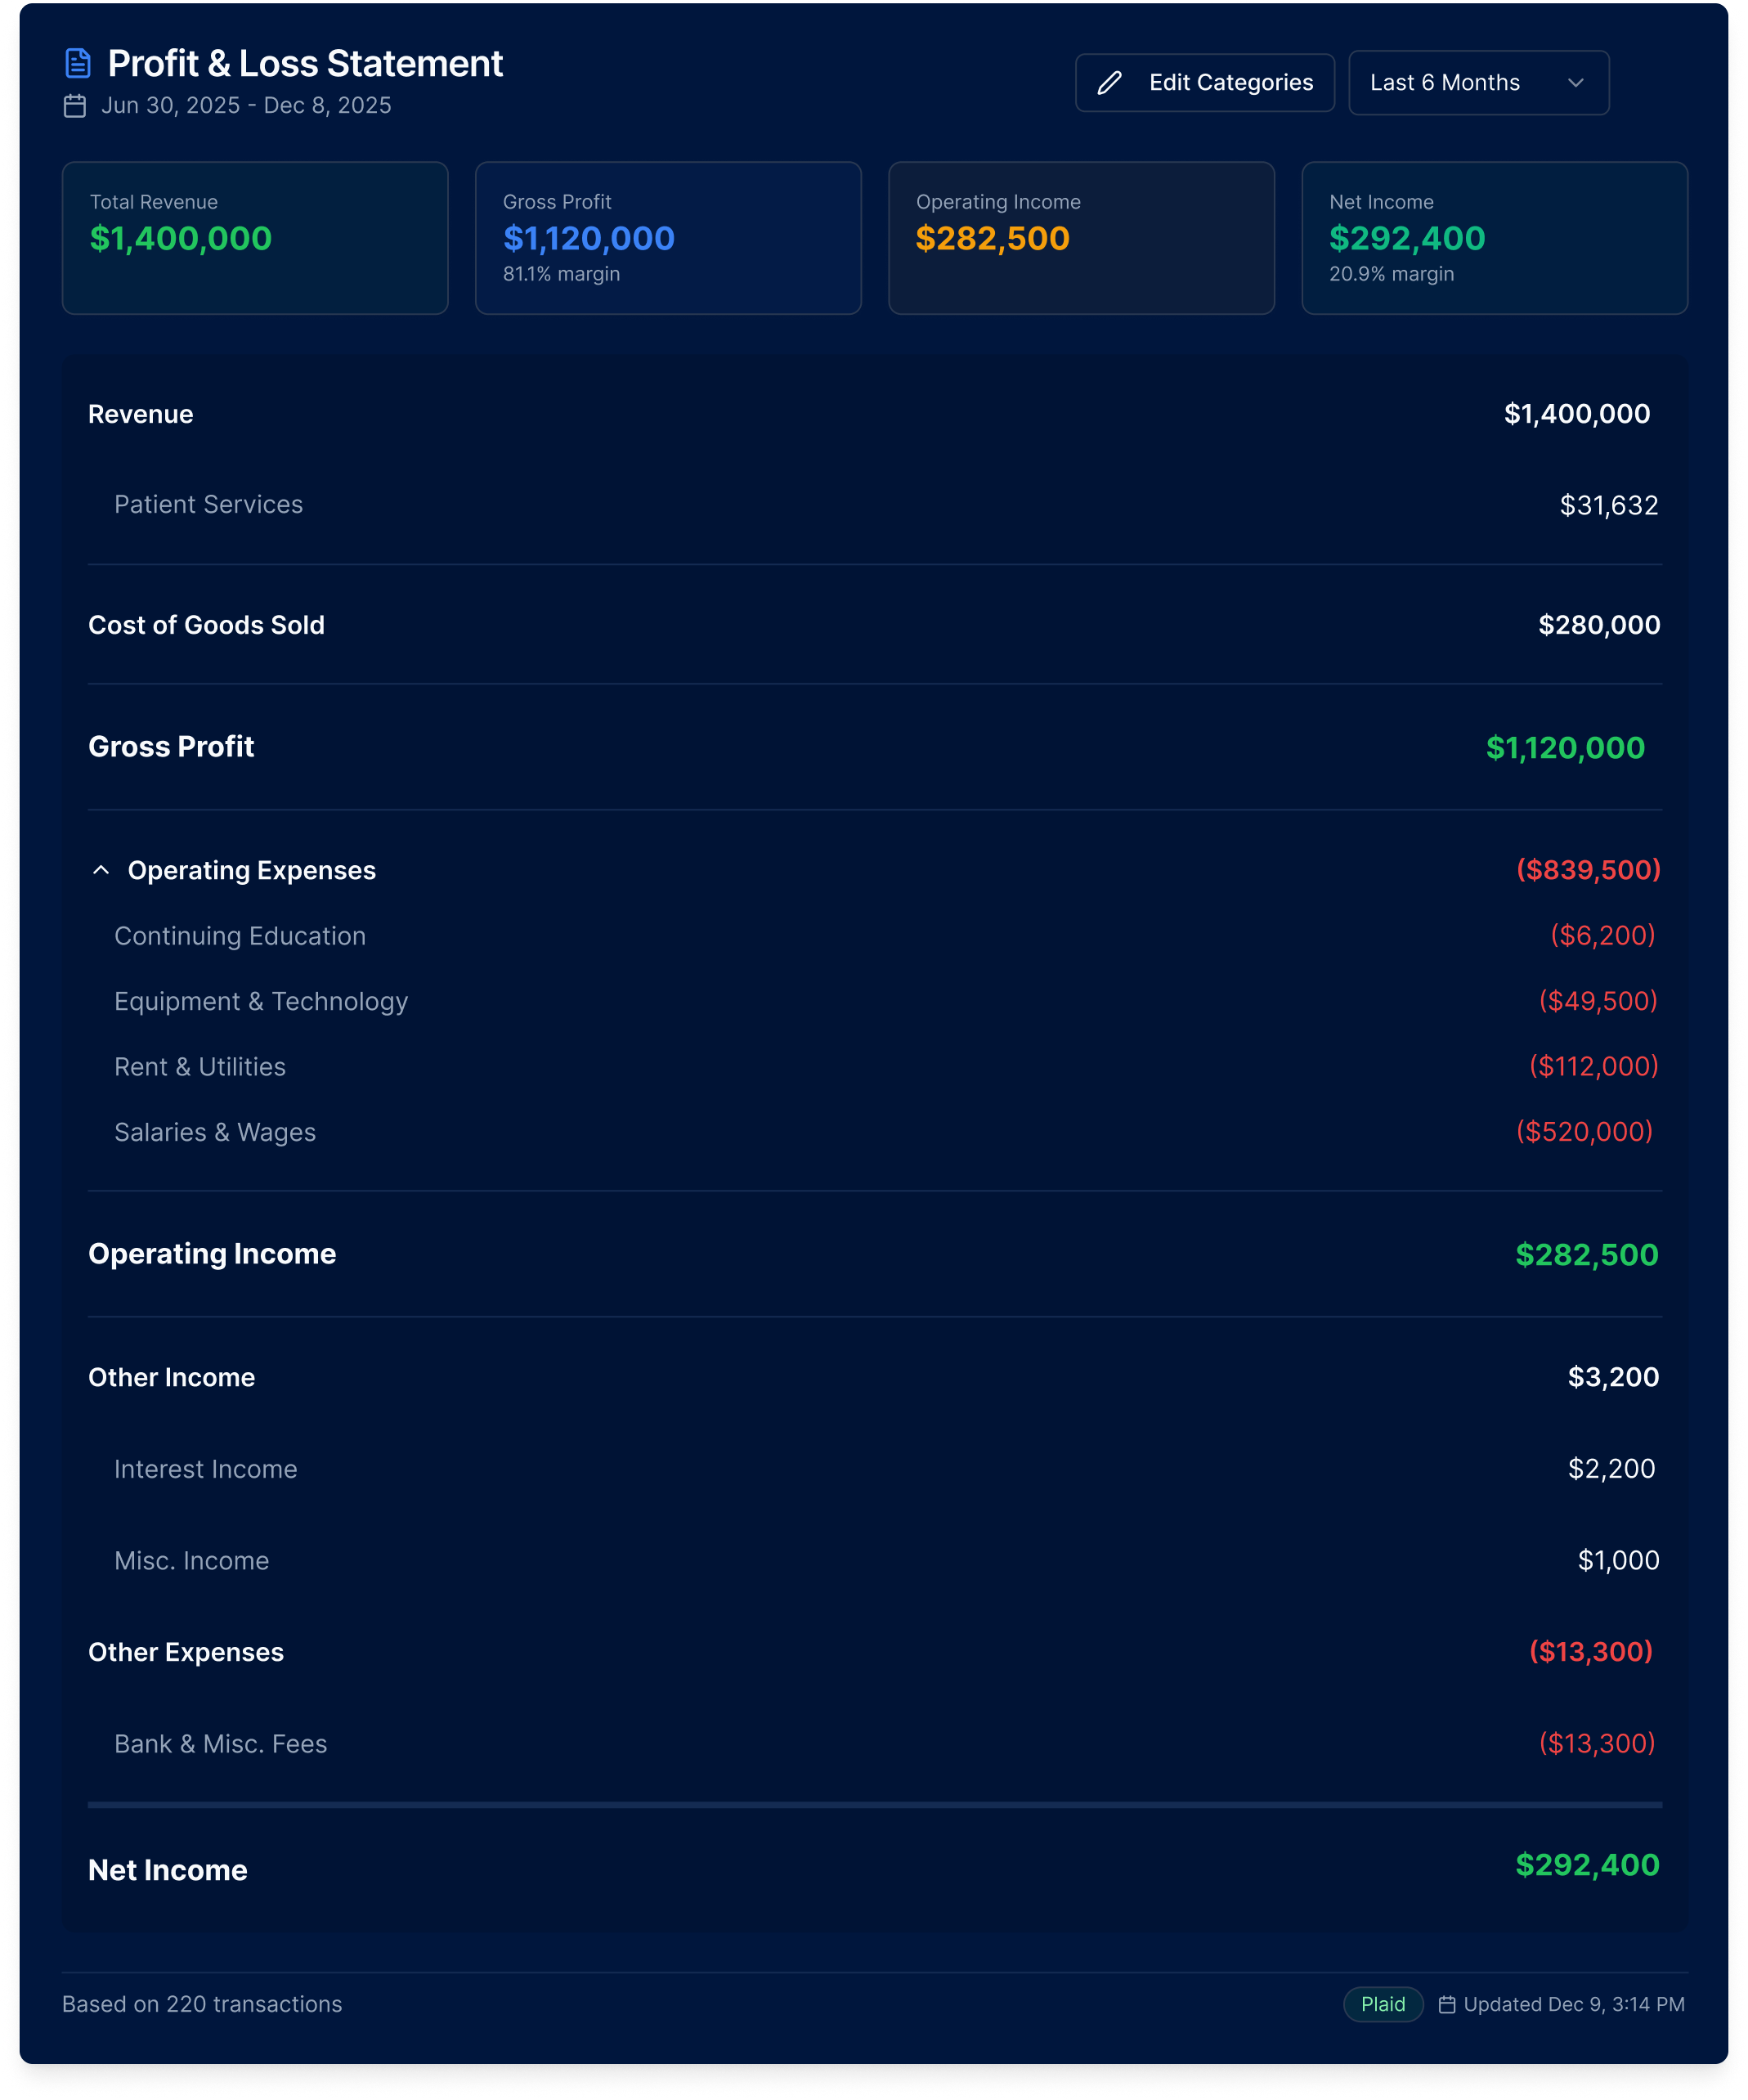Viewport: 1748px width, 2100px height.
Task: Click the document icon beside the title
Action: 78,63
